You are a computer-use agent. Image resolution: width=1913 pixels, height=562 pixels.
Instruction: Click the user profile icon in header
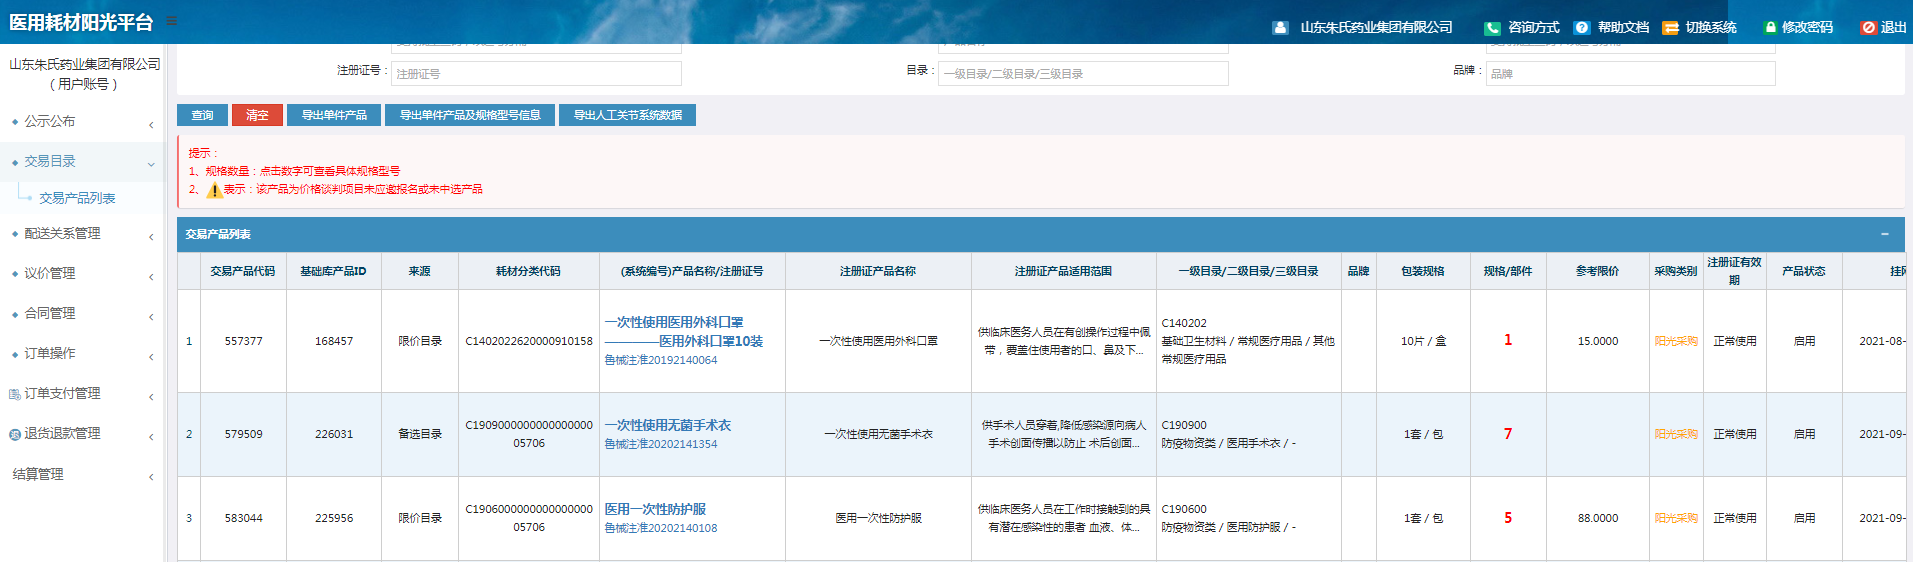1280,28
